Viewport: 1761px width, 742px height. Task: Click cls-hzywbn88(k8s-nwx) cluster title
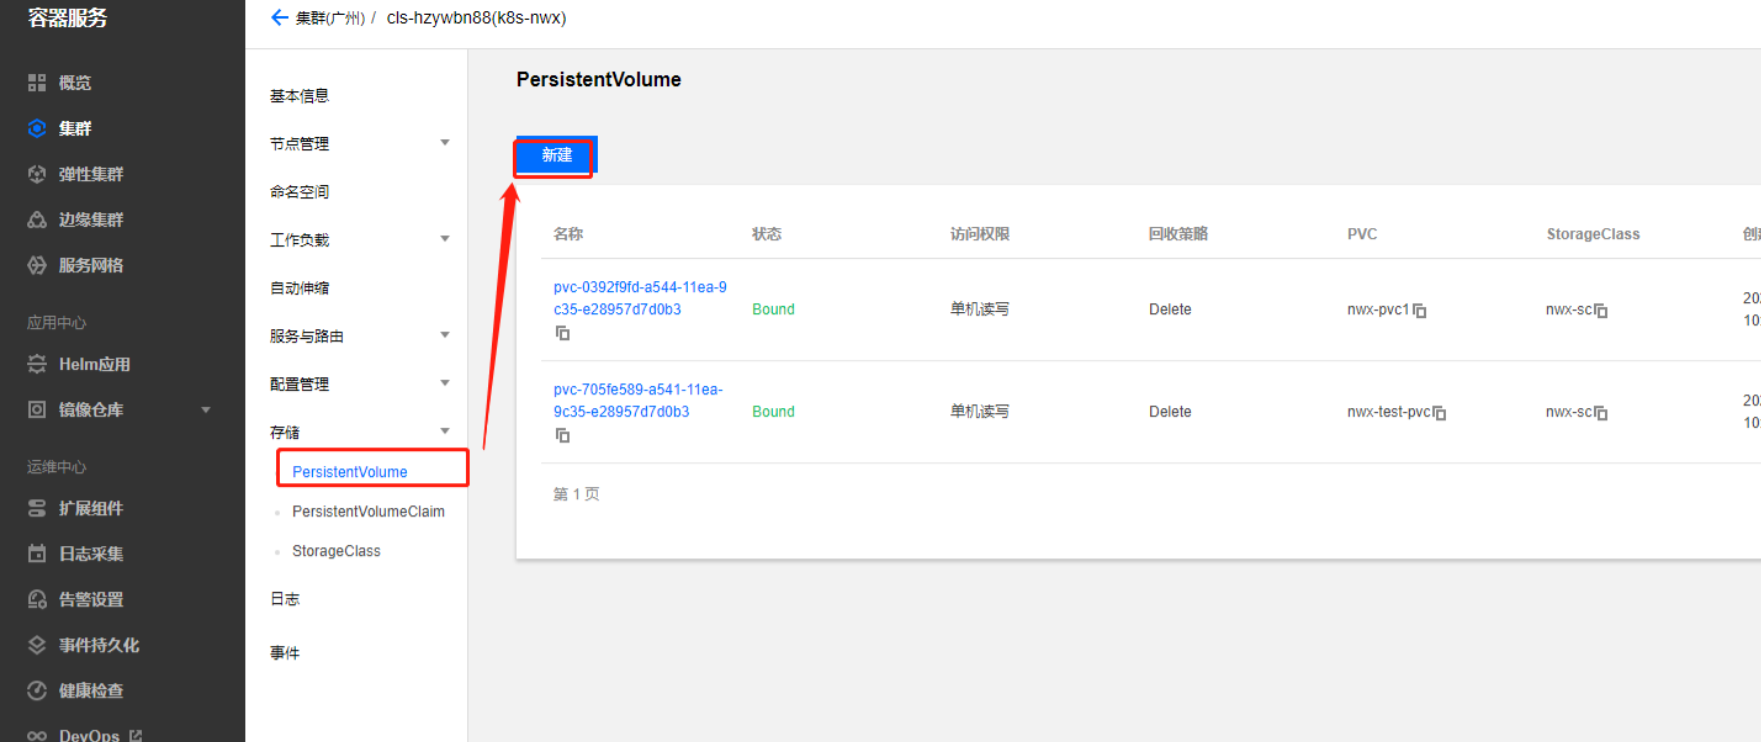pyautogui.click(x=476, y=18)
